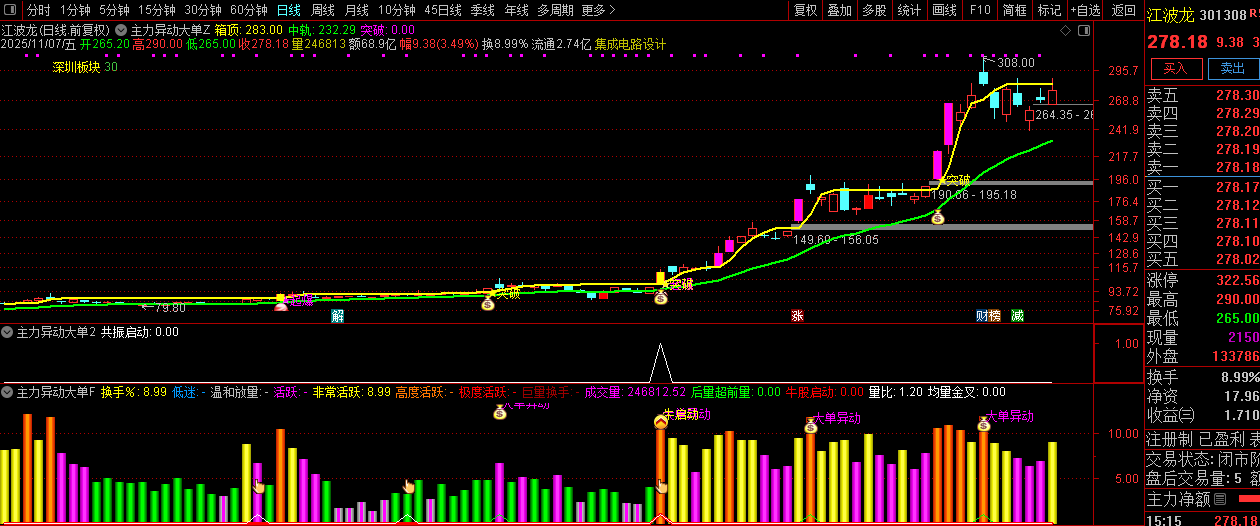The width and height of the screenshot is (1260, 526).
Task: Switch to 1分钟 period
Action: pyautogui.click(x=75, y=10)
